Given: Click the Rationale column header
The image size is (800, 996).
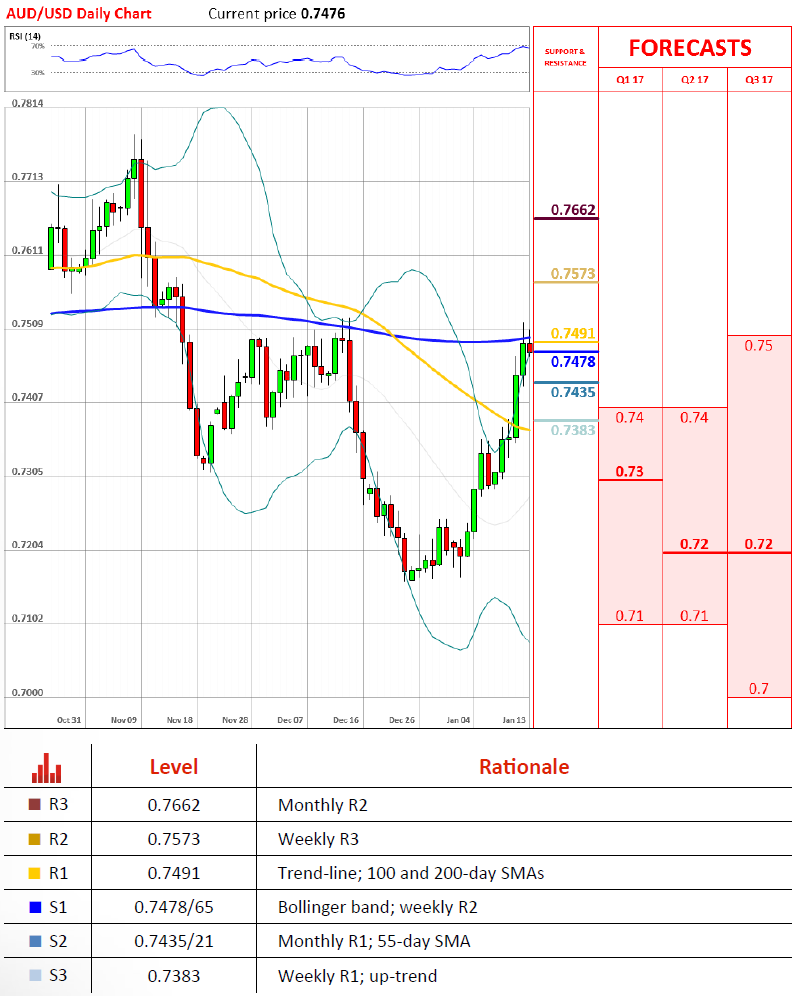Looking at the screenshot, I should tap(524, 767).
